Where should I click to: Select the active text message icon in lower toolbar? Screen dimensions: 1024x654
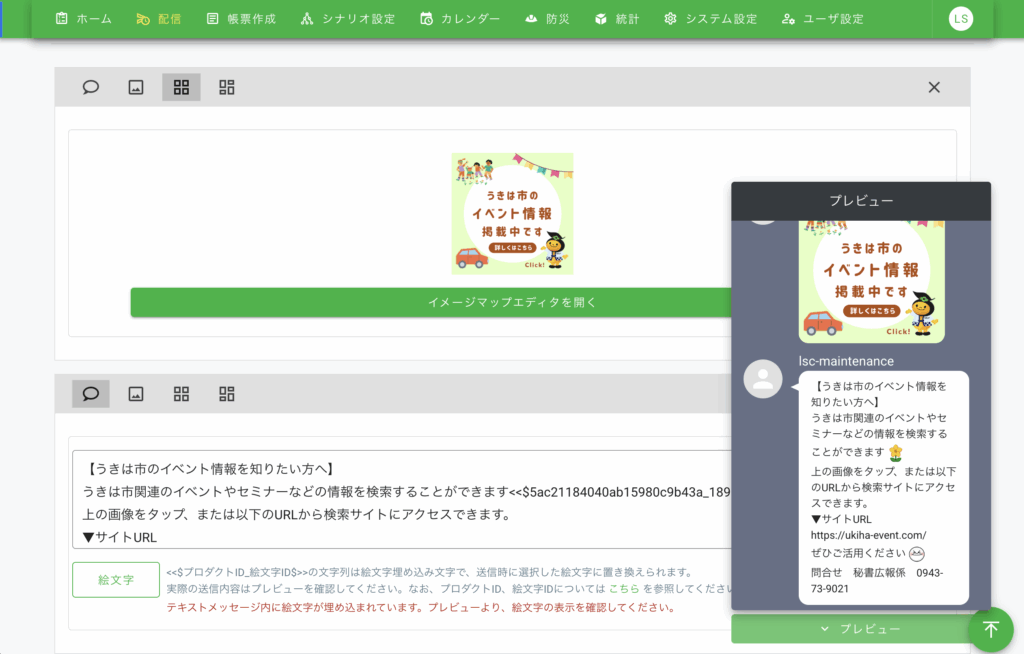[x=91, y=393]
